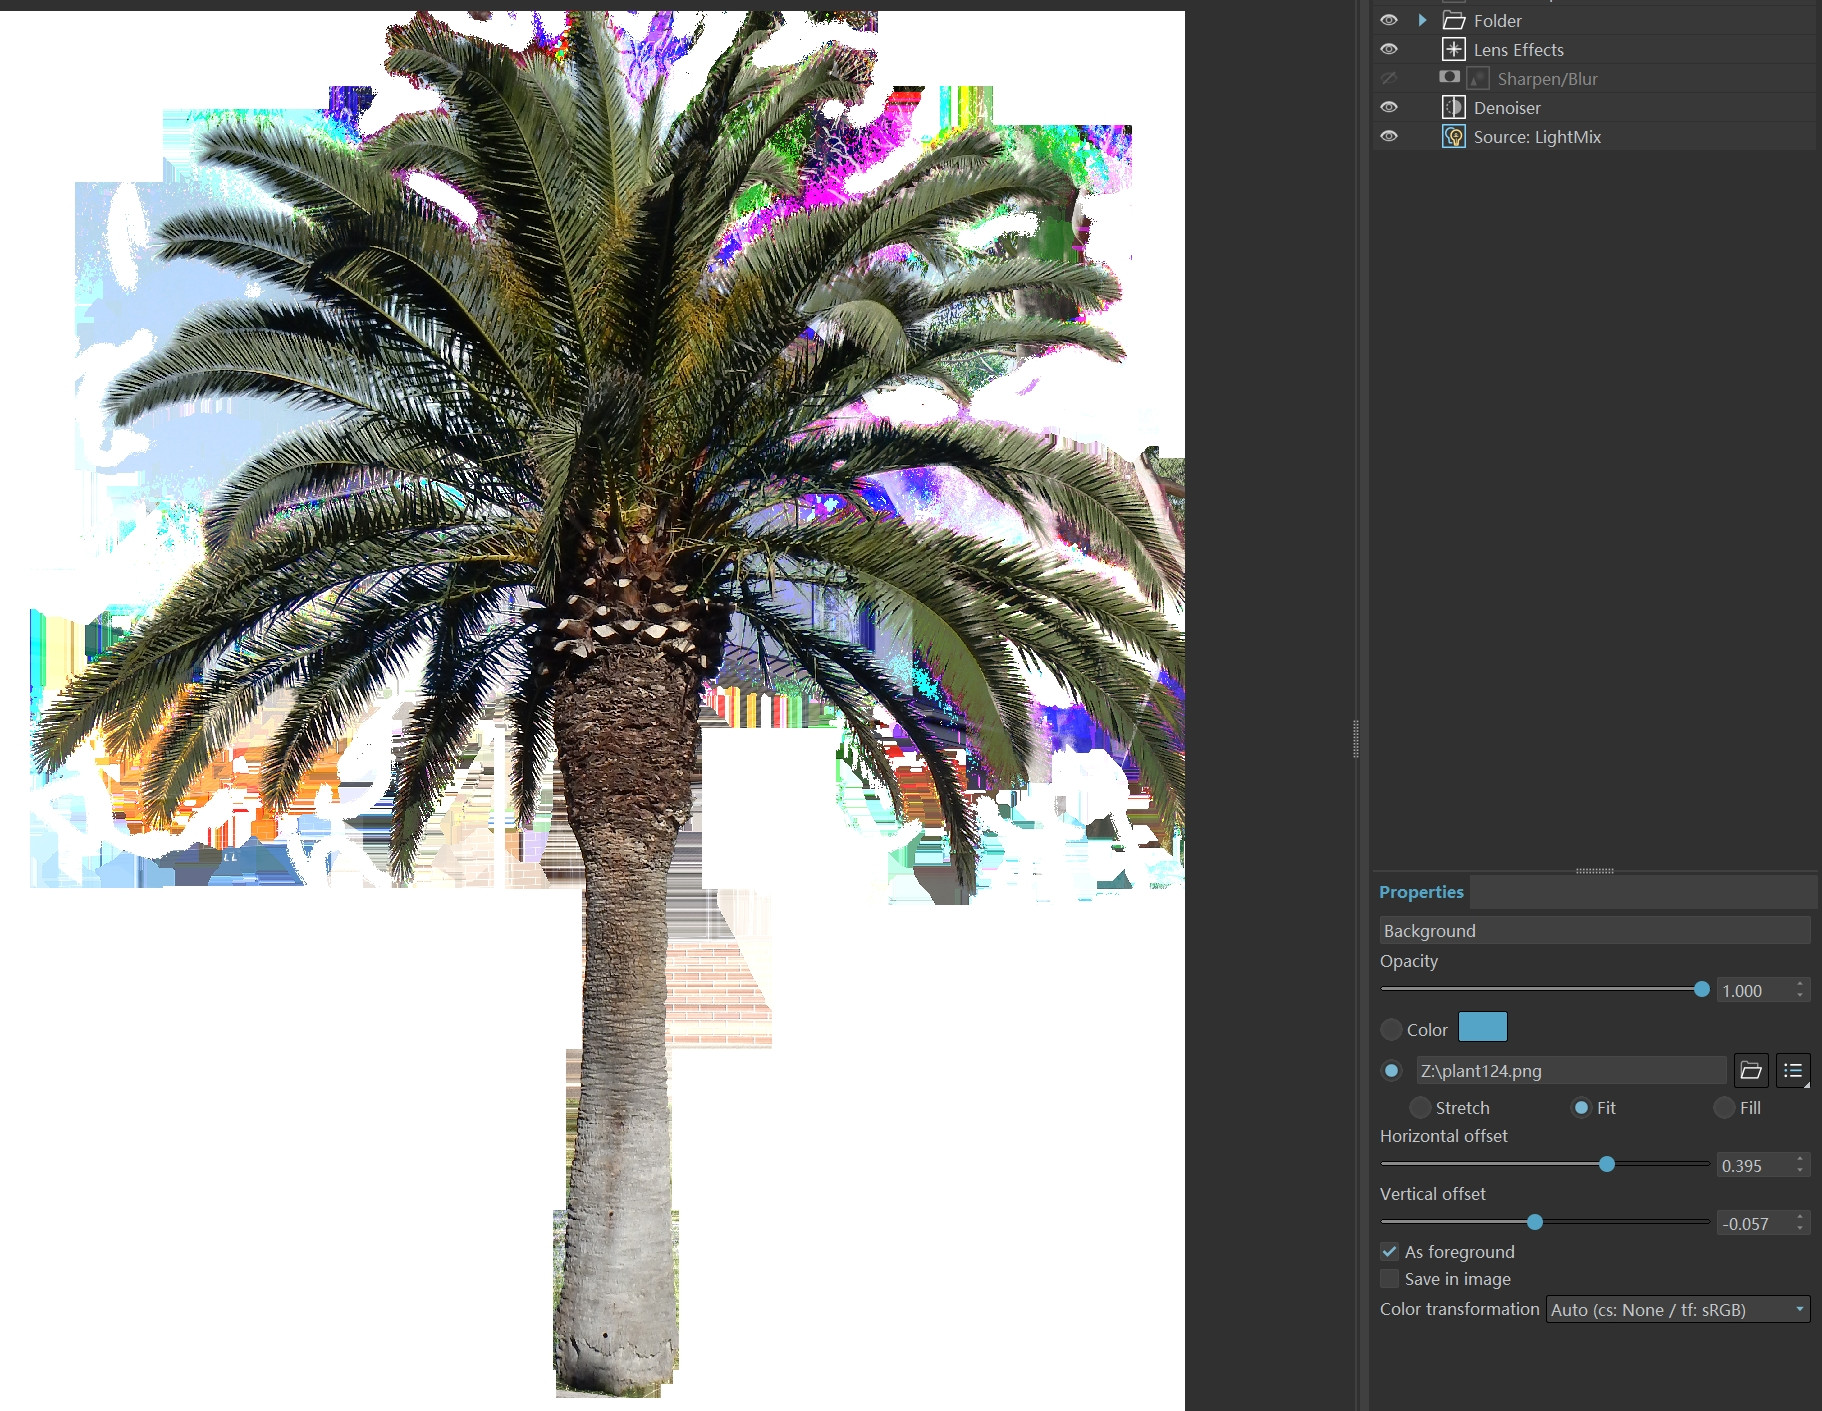1822x1411 pixels.
Task: Open the Color transformation dropdown
Action: click(x=1678, y=1309)
